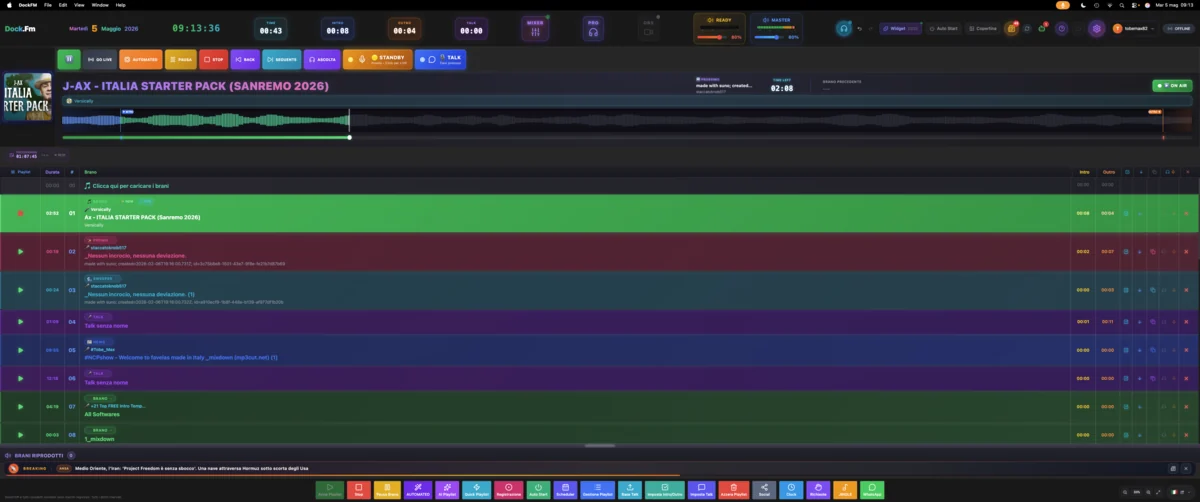1200x502 pixels.
Task: Play row 04 Talk senza nome
Action: click(x=20, y=321)
